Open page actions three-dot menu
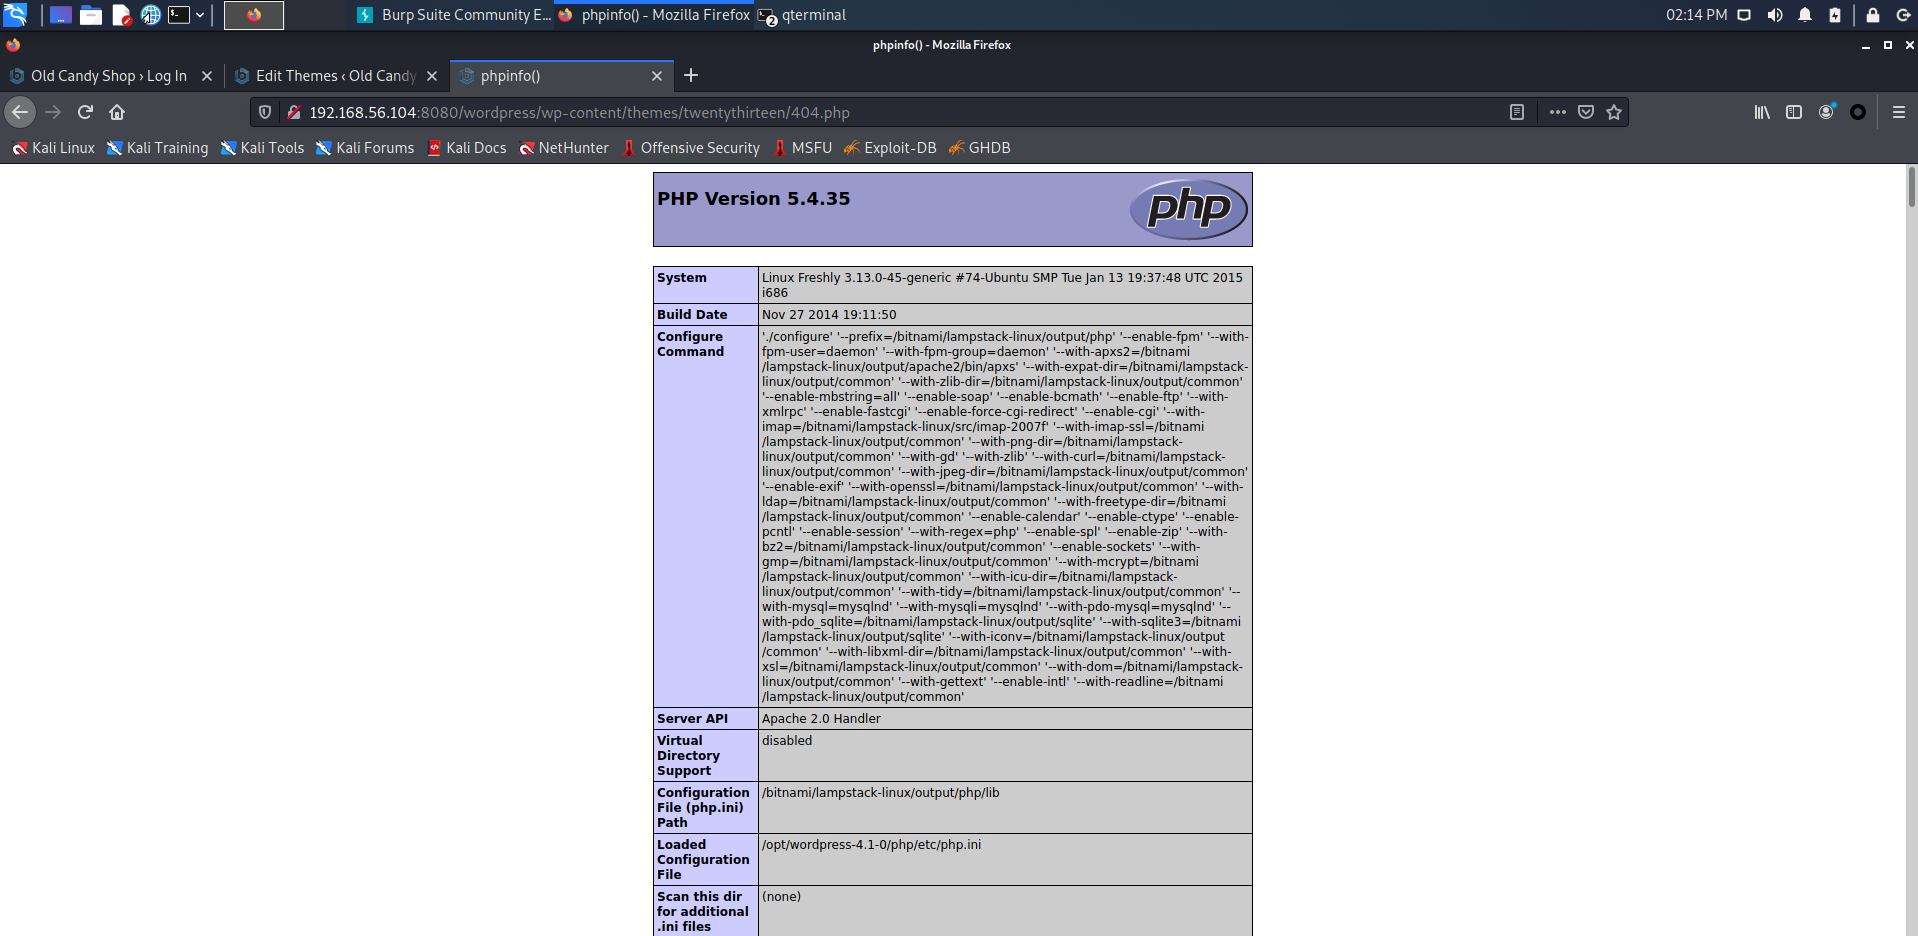This screenshot has height=936, width=1918. click(1557, 112)
